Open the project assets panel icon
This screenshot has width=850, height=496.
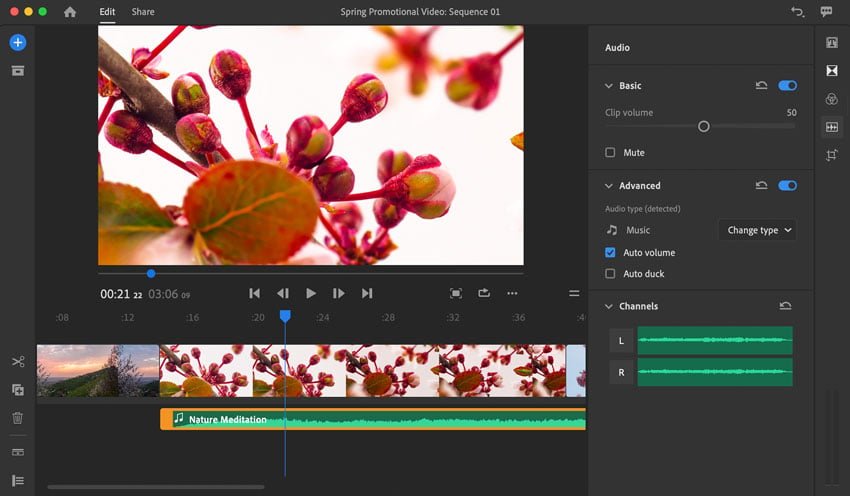point(18,71)
